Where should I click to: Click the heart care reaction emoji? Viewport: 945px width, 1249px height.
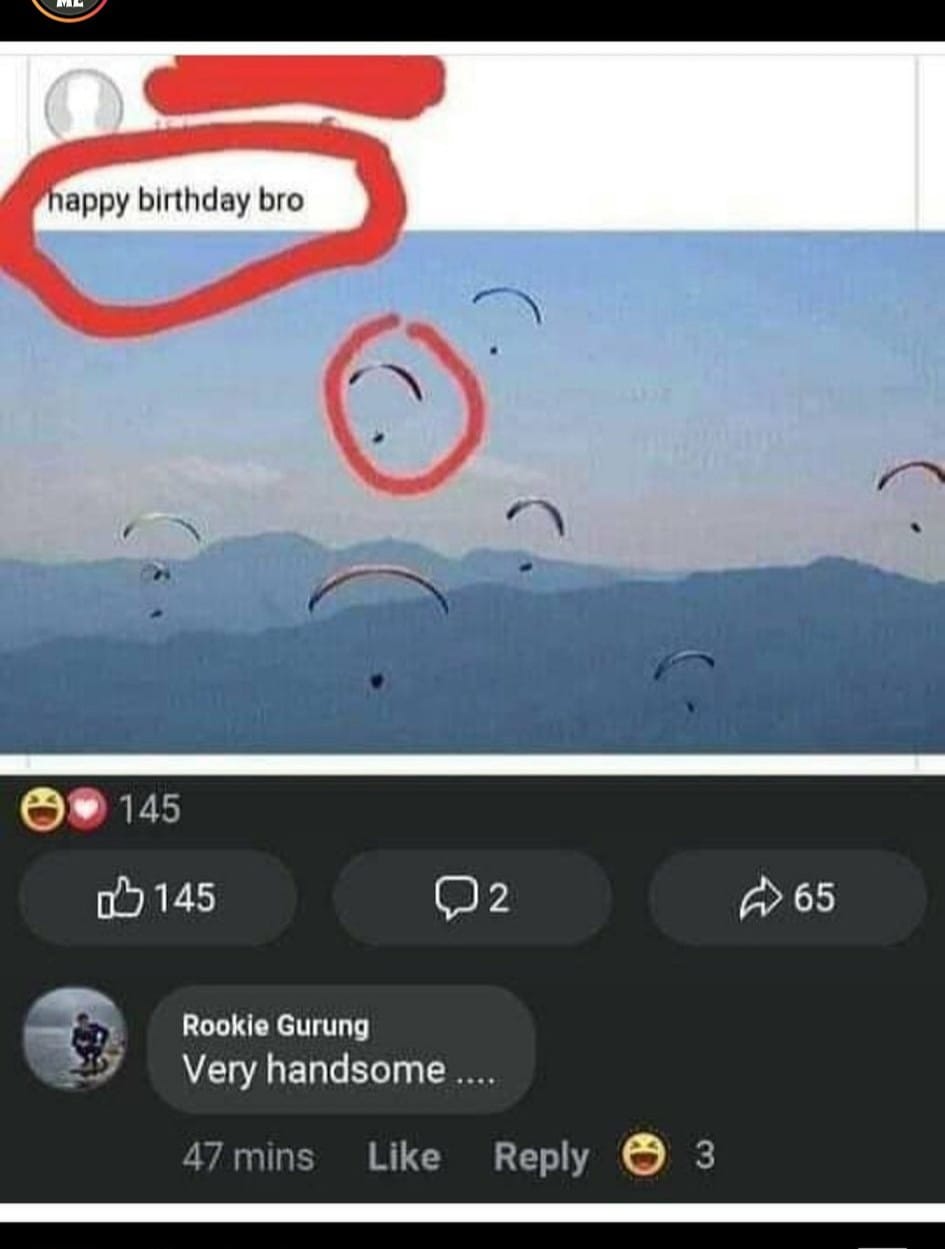pyautogui.click(x=88, y=809)
